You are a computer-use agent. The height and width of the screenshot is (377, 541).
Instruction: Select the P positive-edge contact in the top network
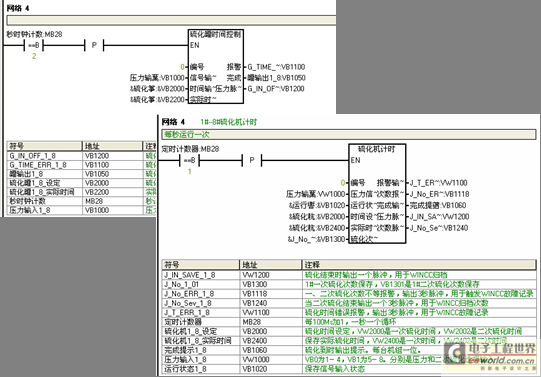tap(94, 45)
